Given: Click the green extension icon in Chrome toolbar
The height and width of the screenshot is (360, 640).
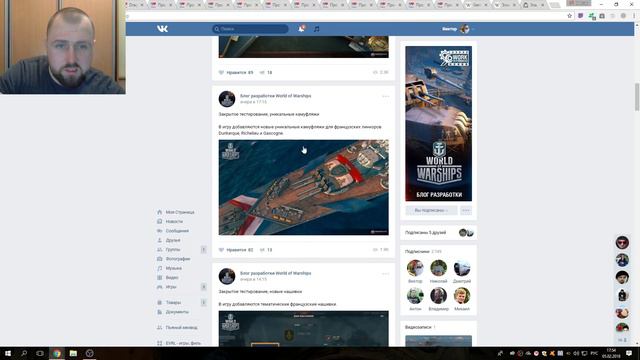Looking at the screenshot, I should click(x=591, y=16).
